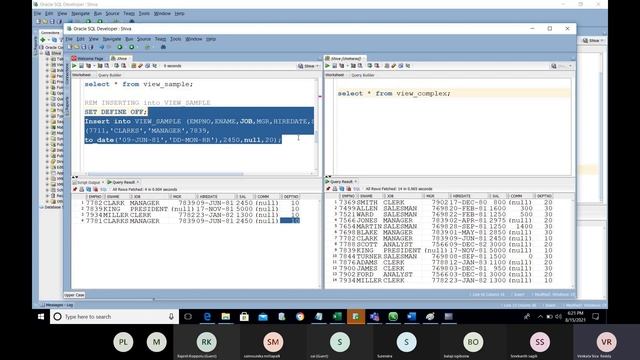Switch to Welcome Page tab
This screenshot has height=360, width=640.
point(88,58)
